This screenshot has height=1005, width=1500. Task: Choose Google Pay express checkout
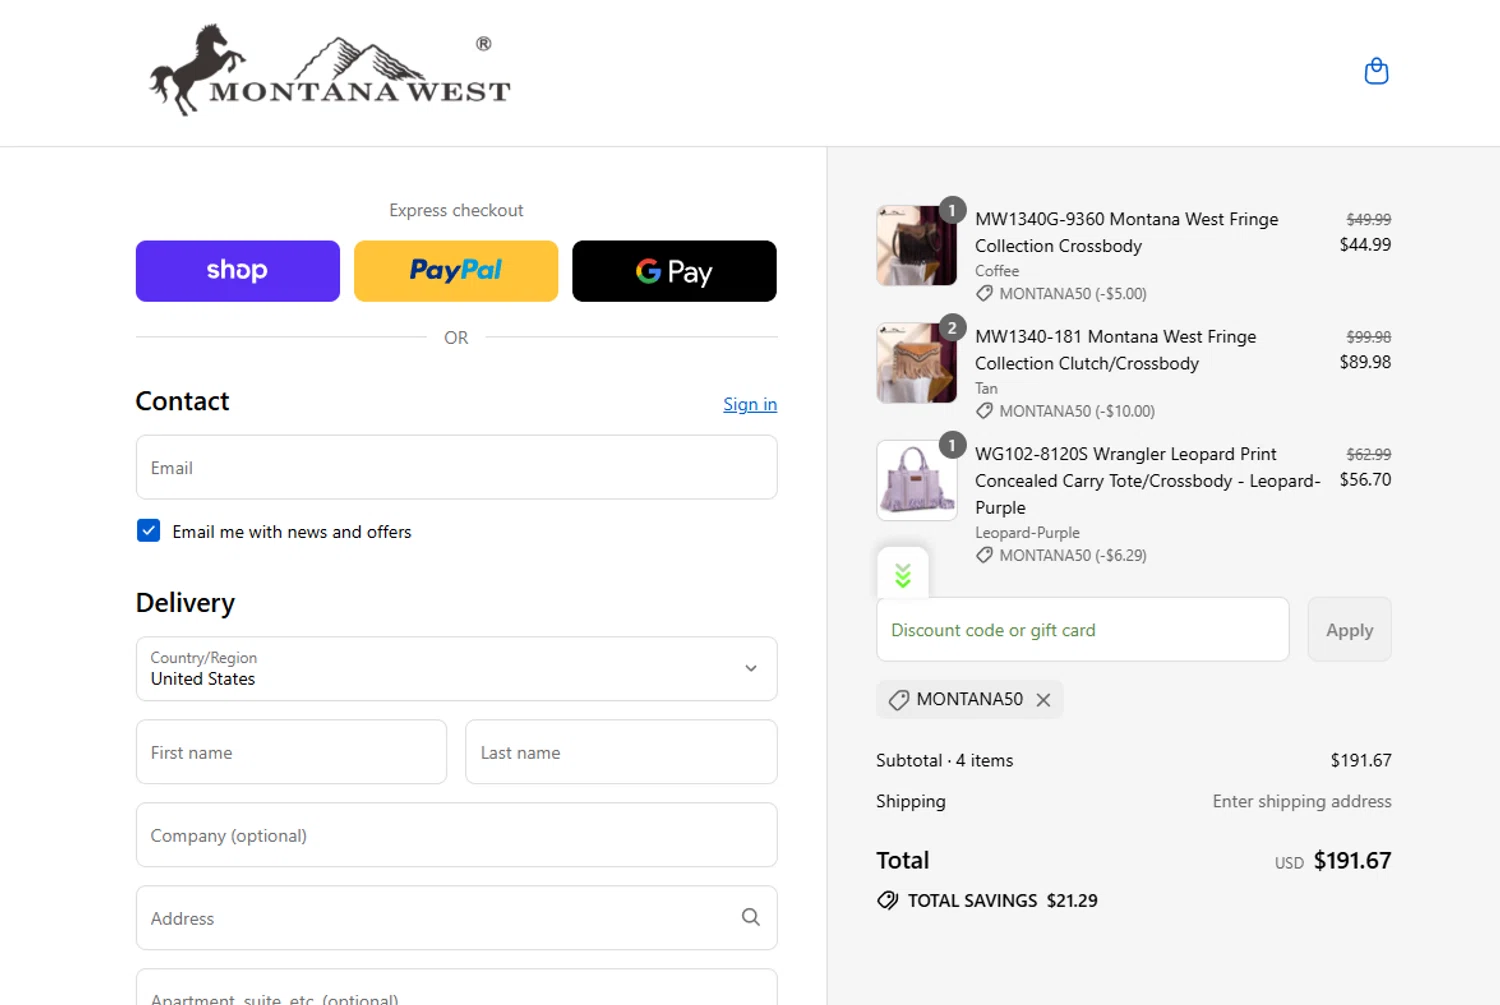point(674,271)
